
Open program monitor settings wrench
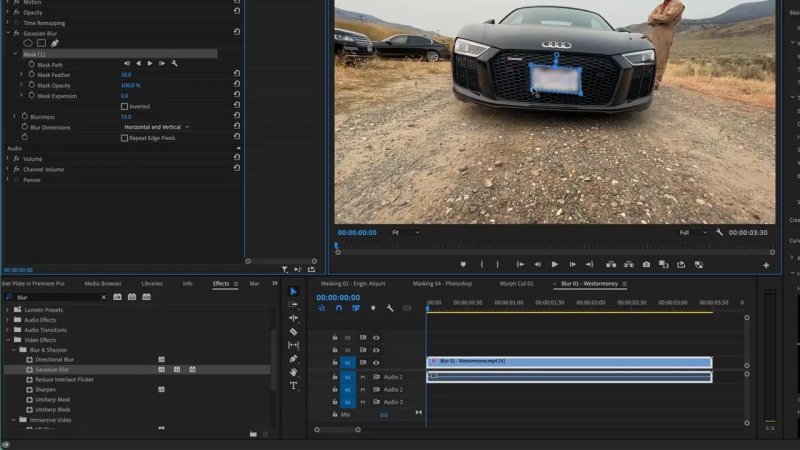719,232
